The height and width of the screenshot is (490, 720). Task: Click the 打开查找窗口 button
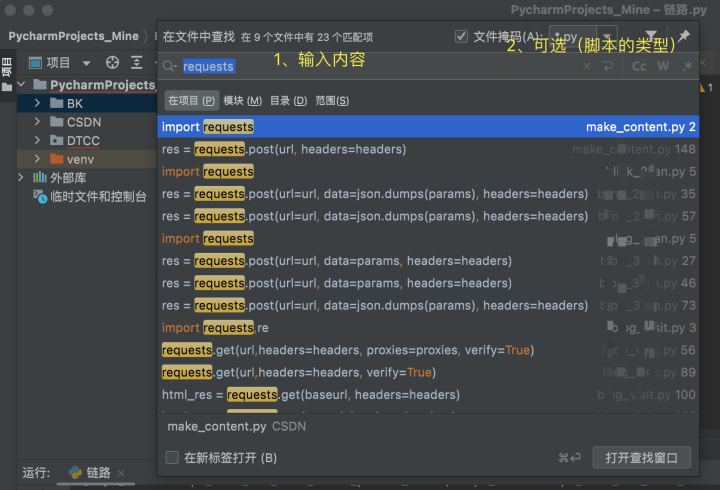[x=641, y=457]
